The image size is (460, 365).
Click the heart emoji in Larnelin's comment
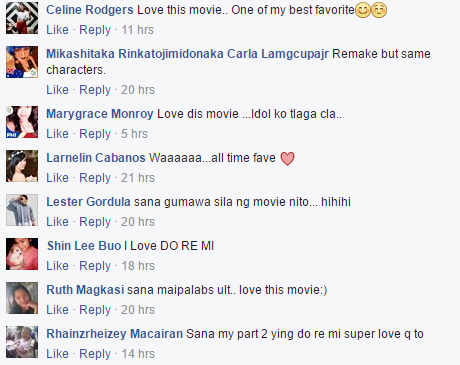tap(287, 158)
